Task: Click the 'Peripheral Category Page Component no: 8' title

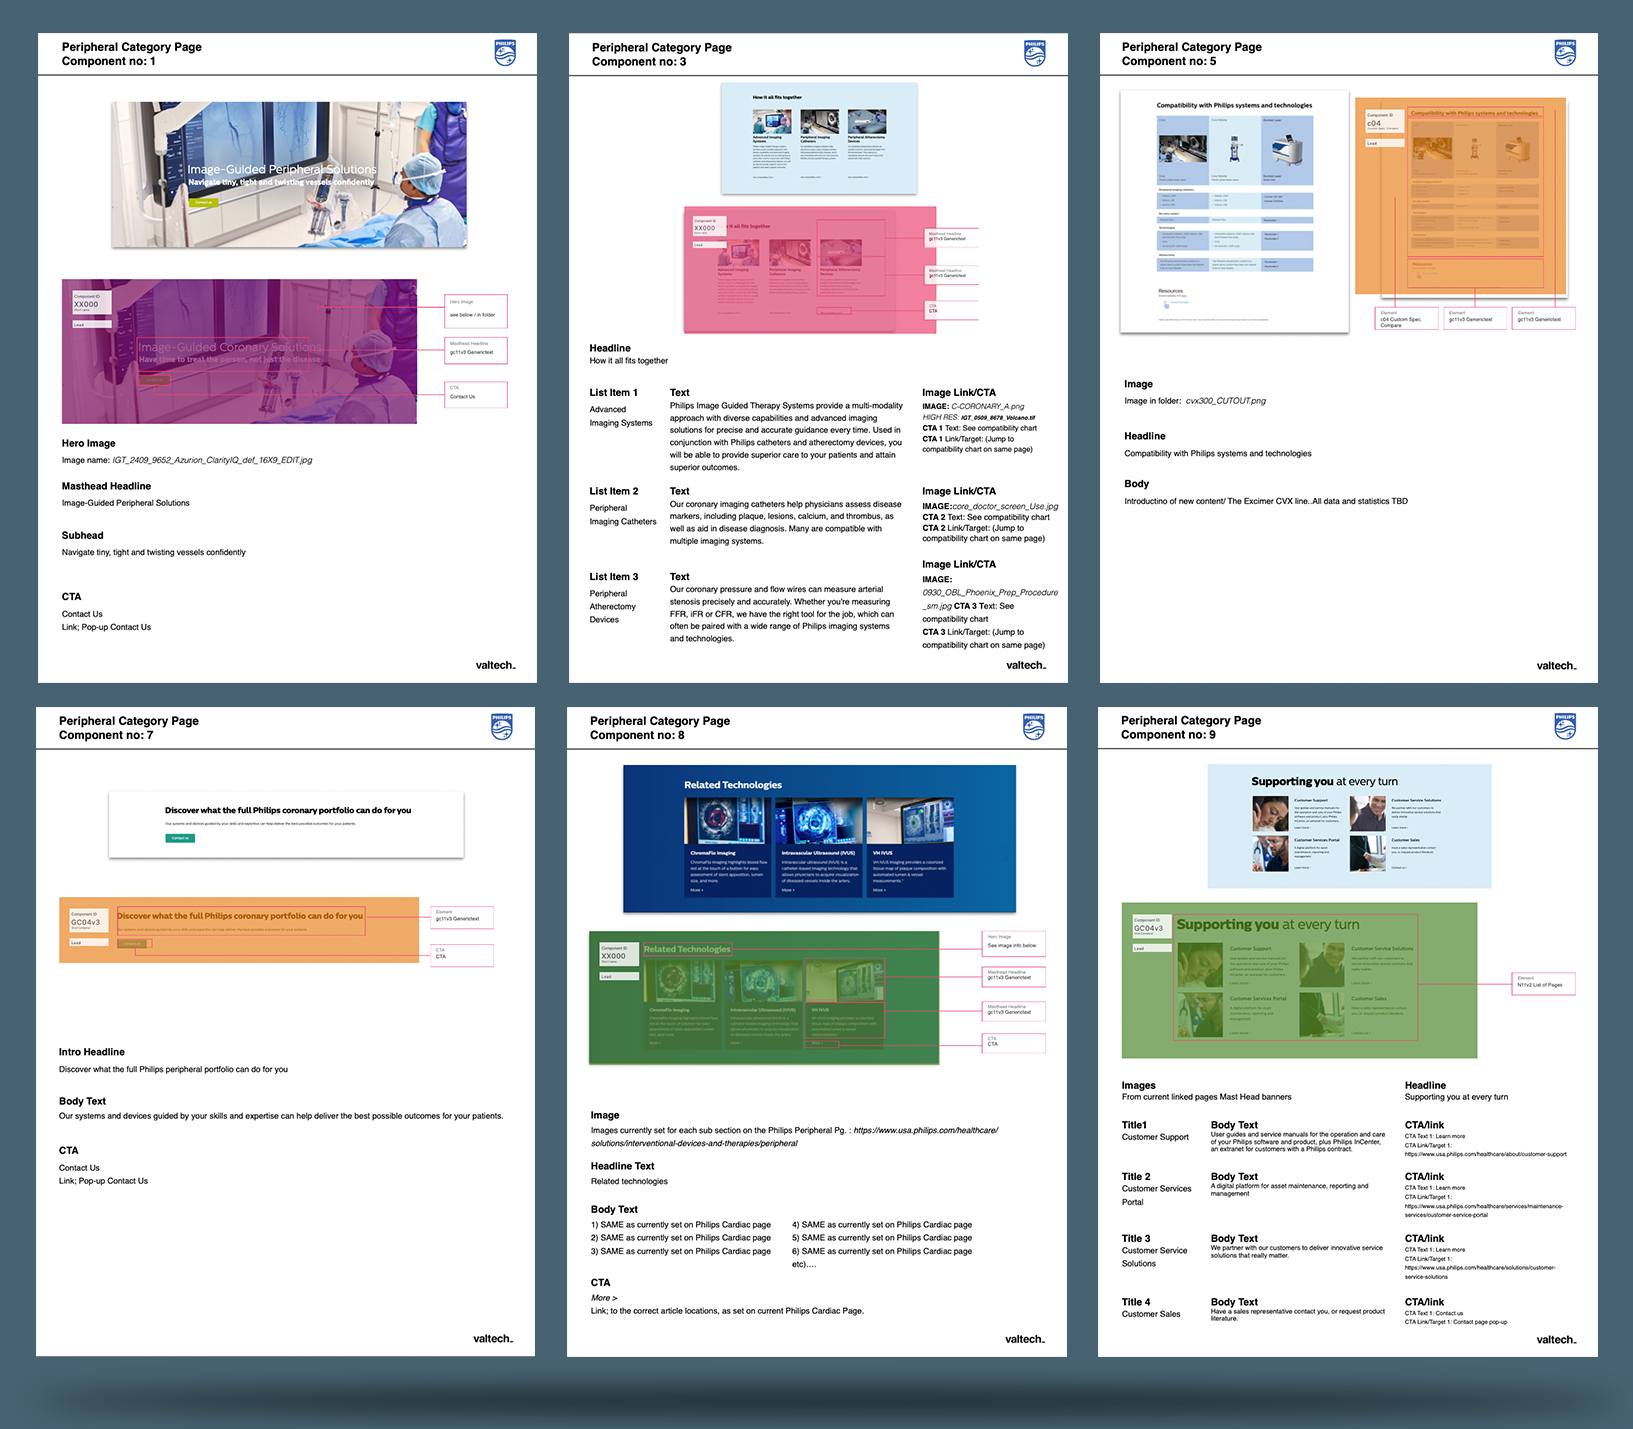Action: coord(660,728)
